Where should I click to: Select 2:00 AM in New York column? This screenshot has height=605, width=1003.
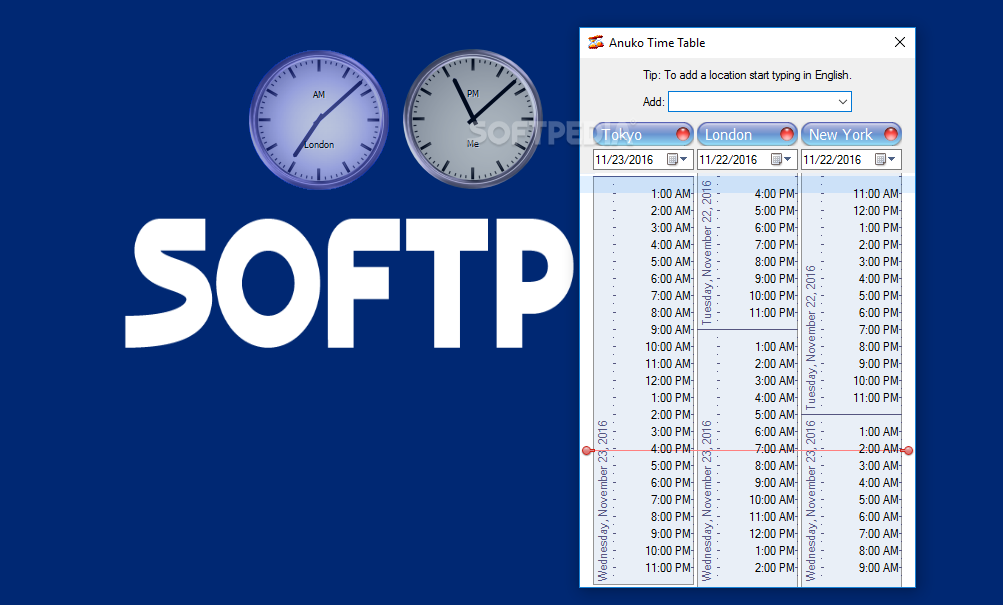click(879, 449)
